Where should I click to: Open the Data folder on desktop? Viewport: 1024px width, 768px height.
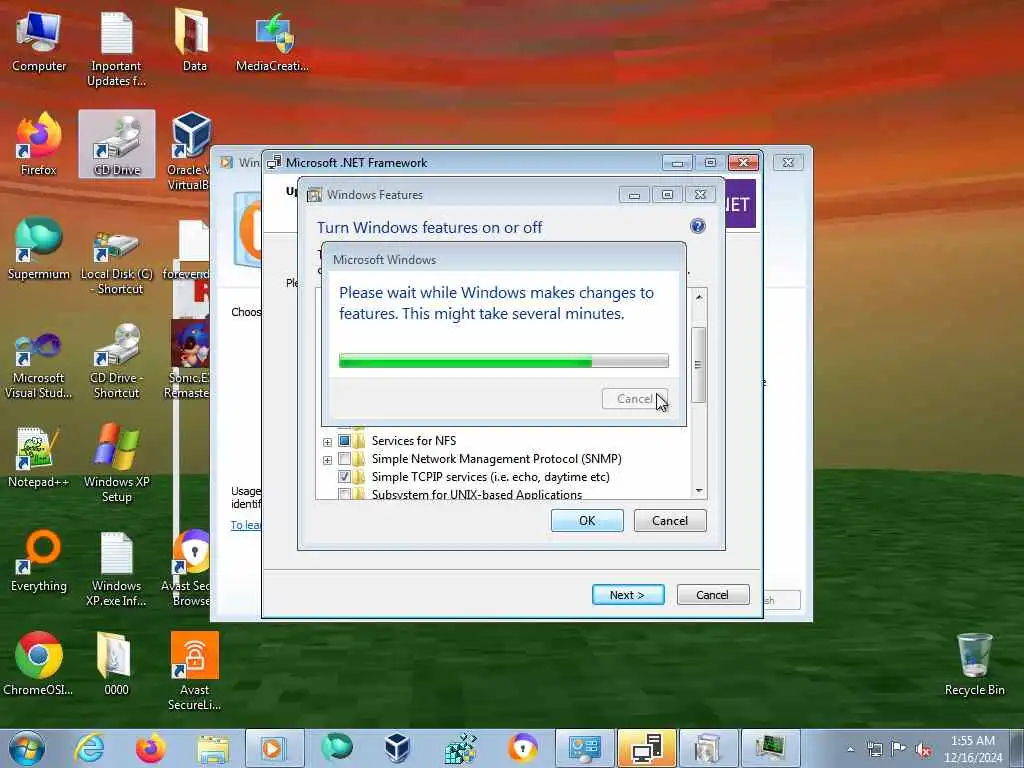click(x=194, y=40)
